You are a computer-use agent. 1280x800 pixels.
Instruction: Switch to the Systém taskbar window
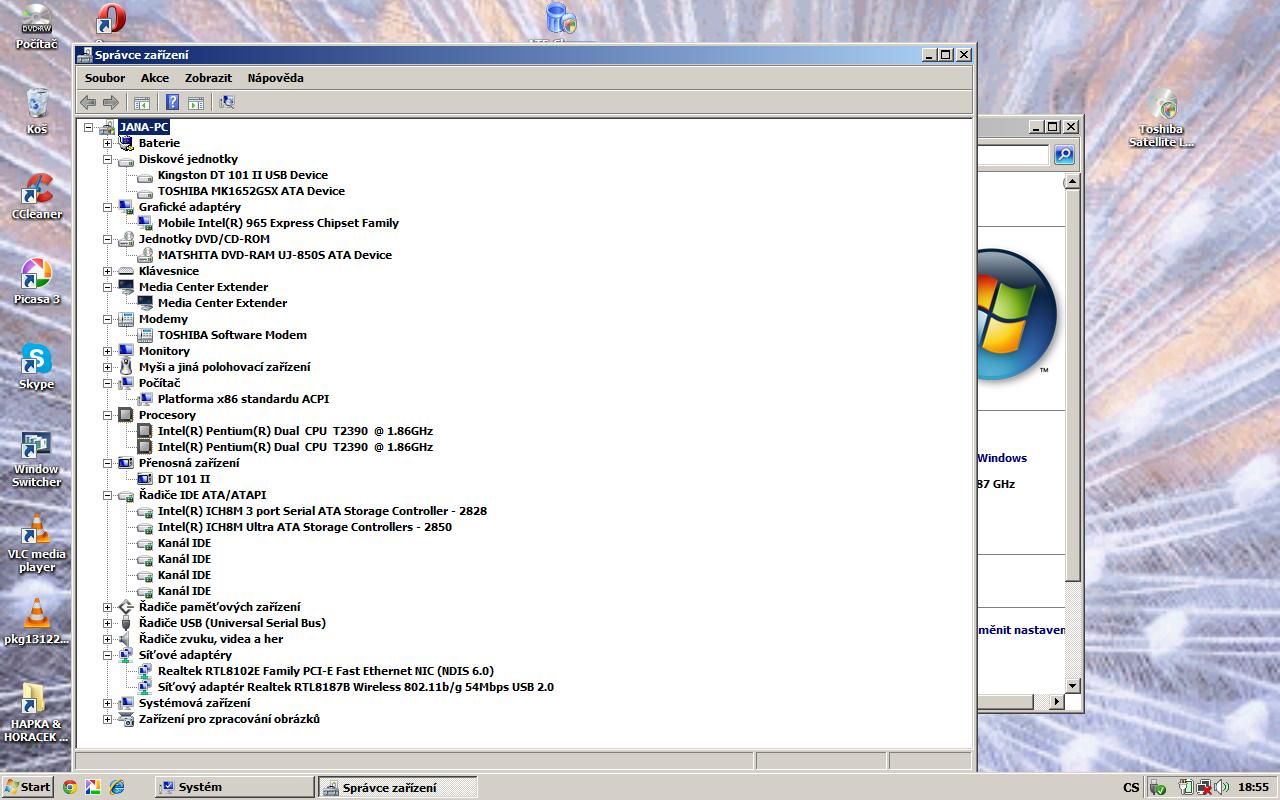(x=235, y=787)
